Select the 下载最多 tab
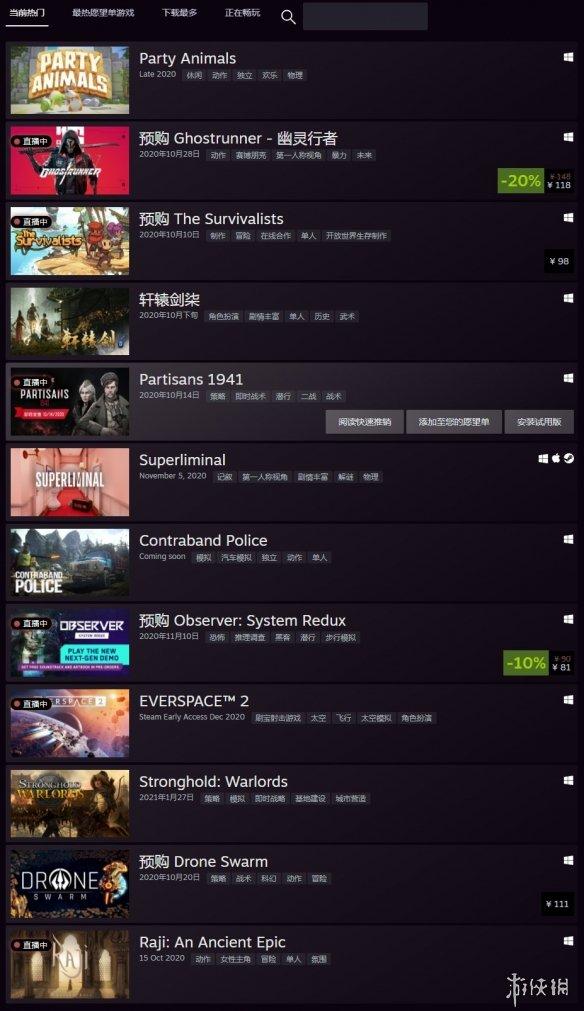Image resolution: width=584 pixels, height=1011 pixels. (180, 13)
